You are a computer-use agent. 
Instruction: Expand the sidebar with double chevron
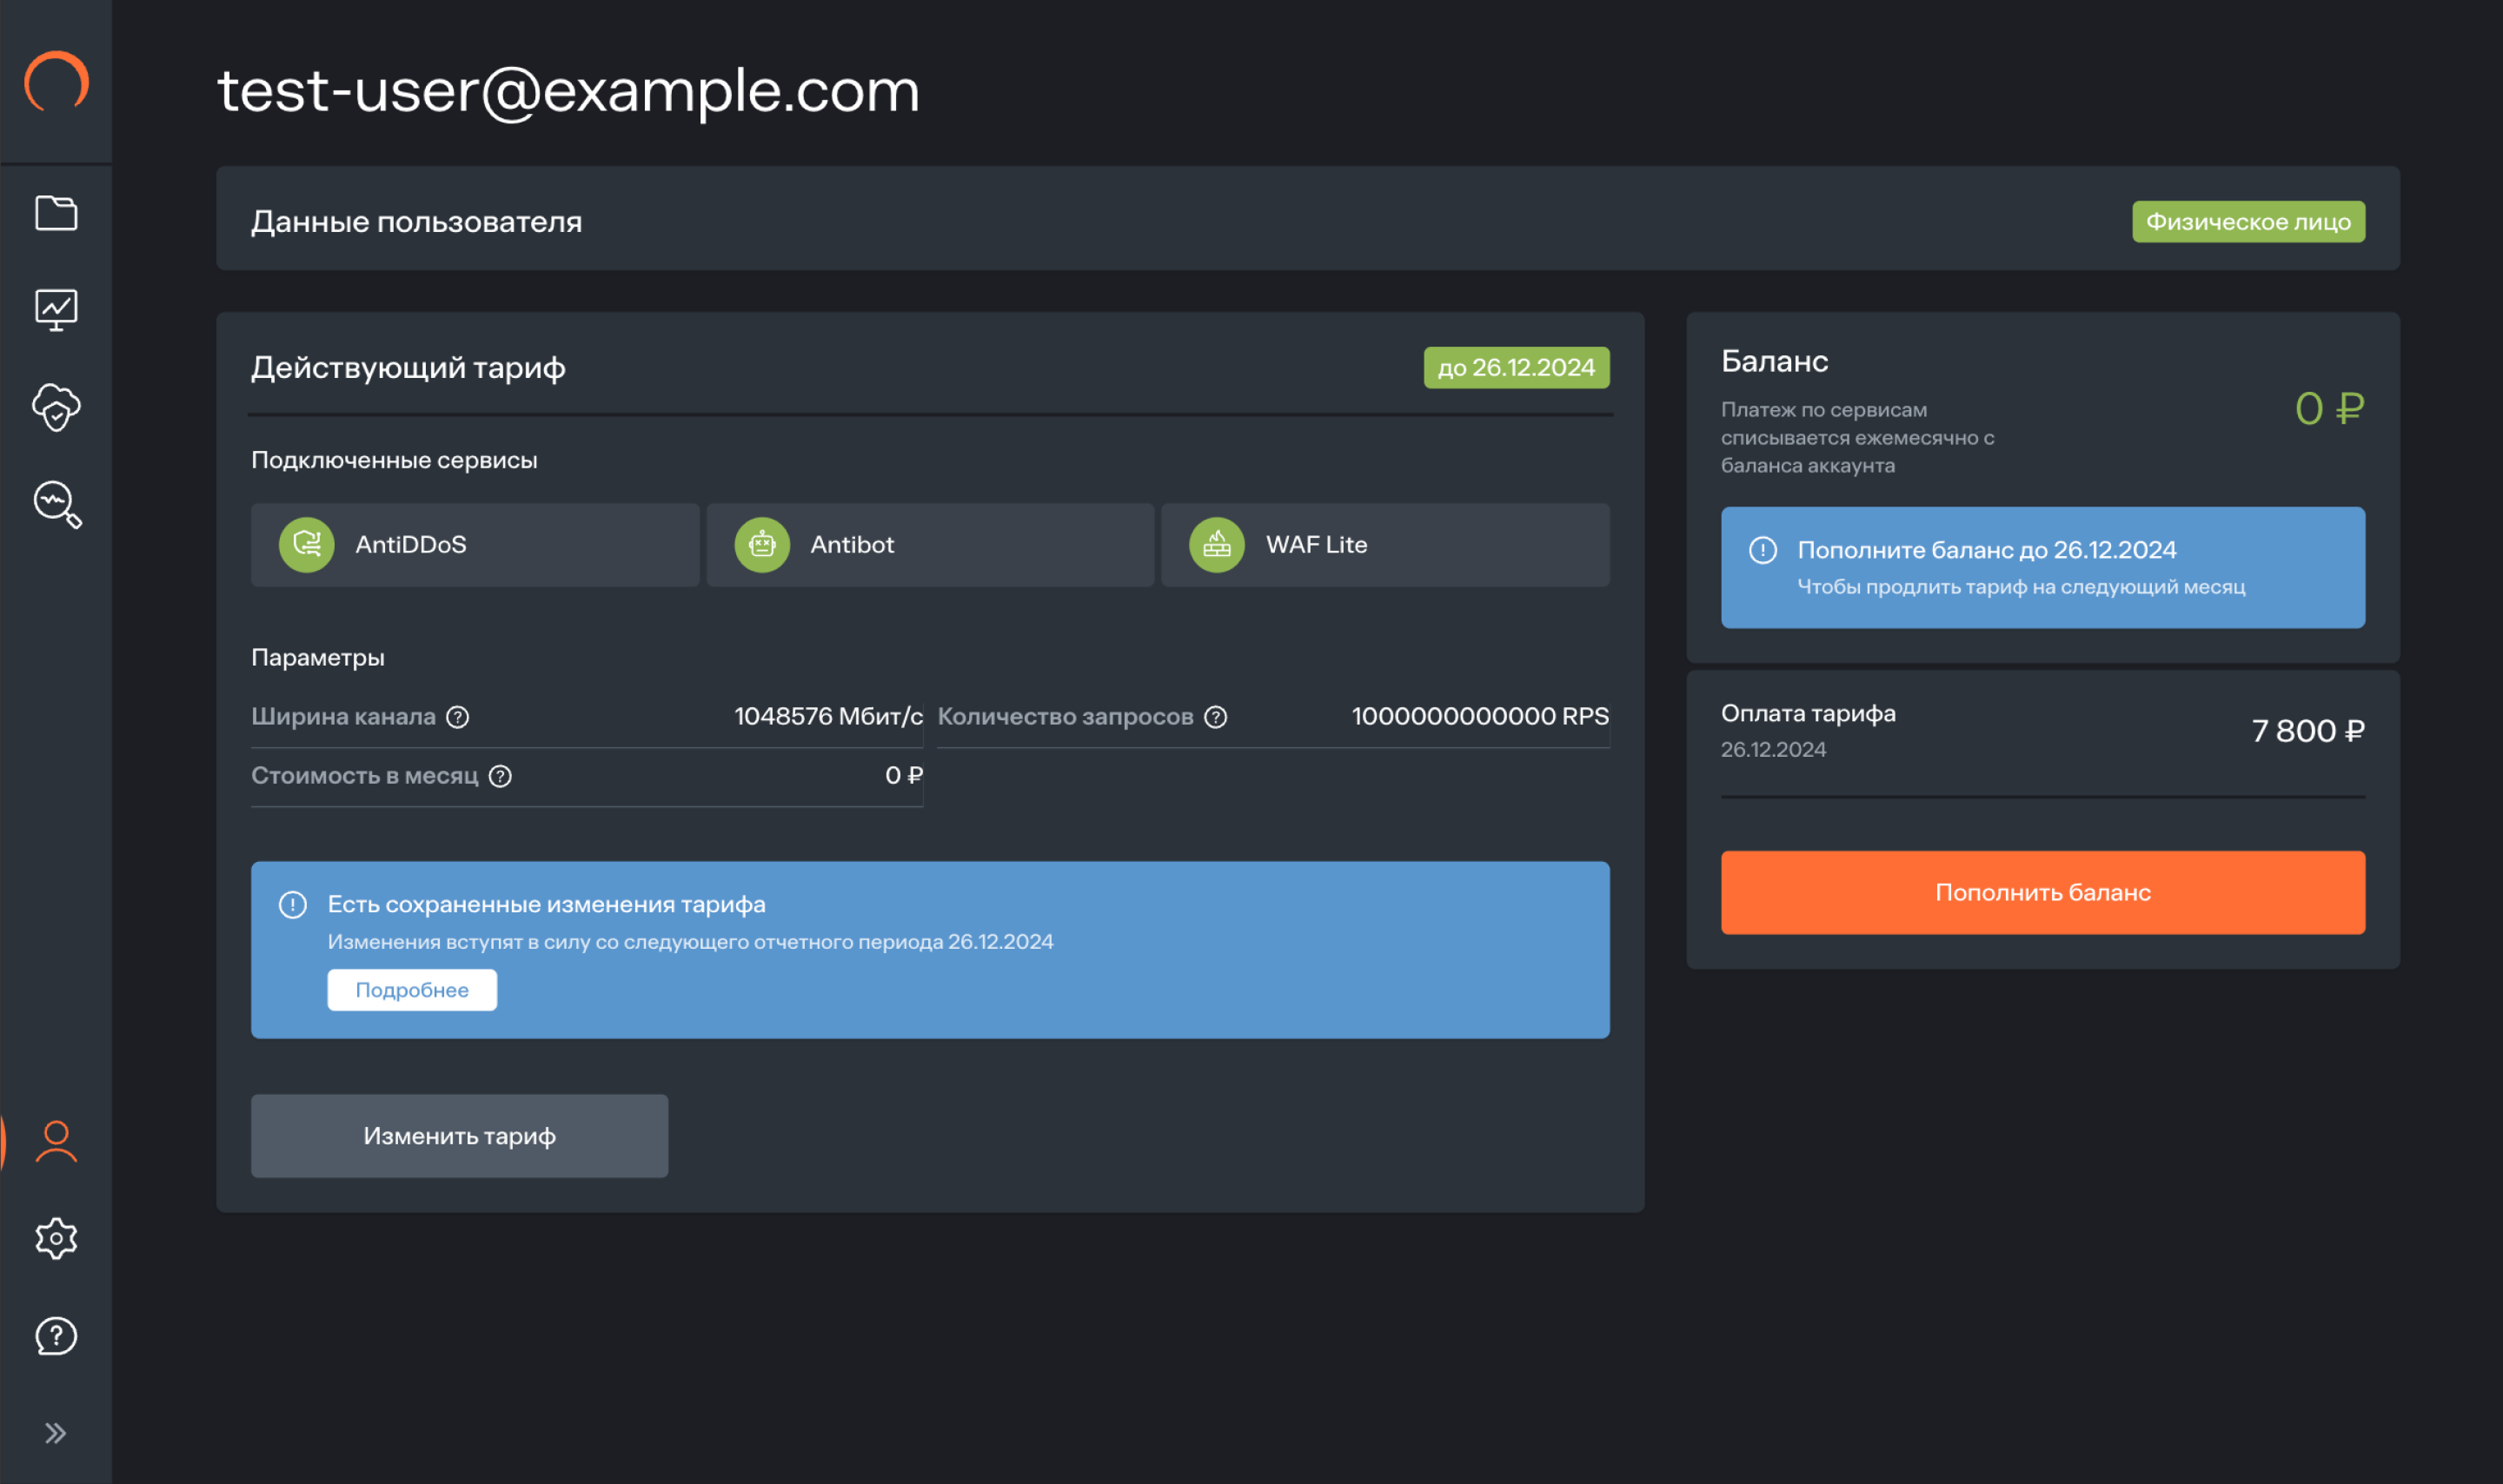[56, 1433]
